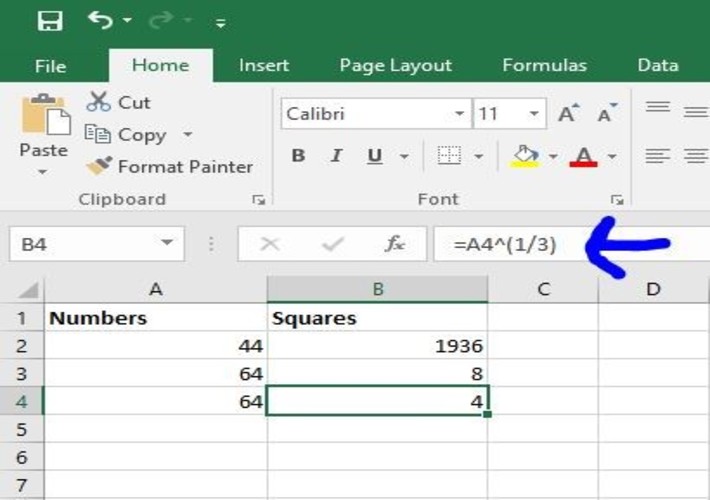
Task: Click the Insert Function fx icon
Action: pyautogui.click(x=395, y=244)
